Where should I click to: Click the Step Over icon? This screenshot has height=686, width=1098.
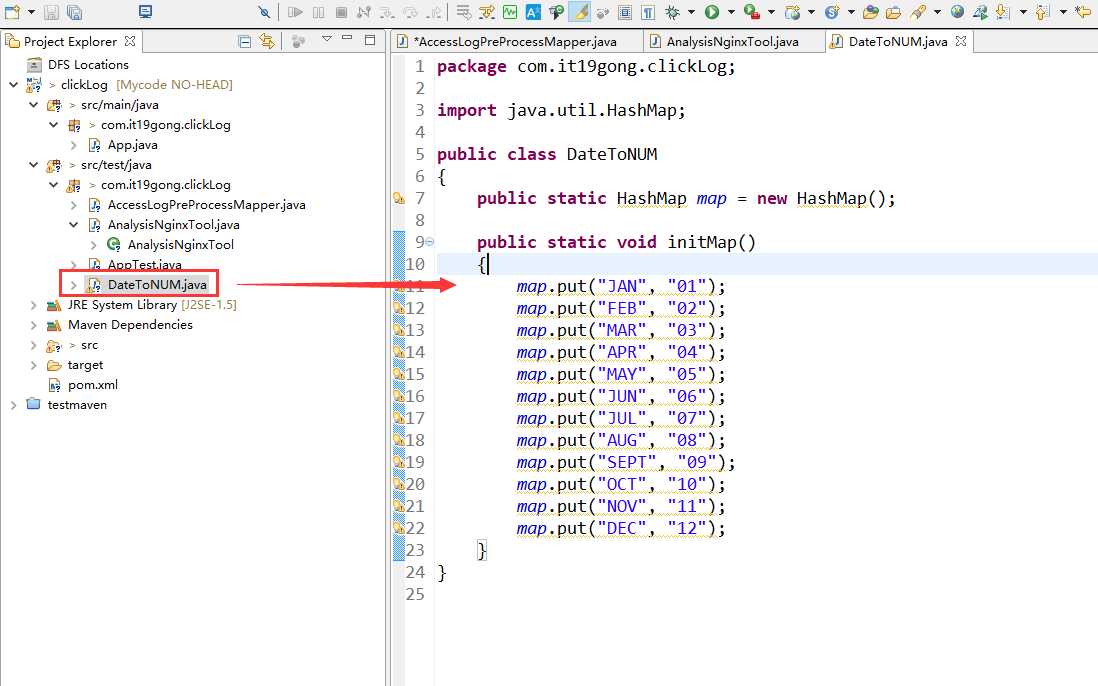[x=410, y=12]
